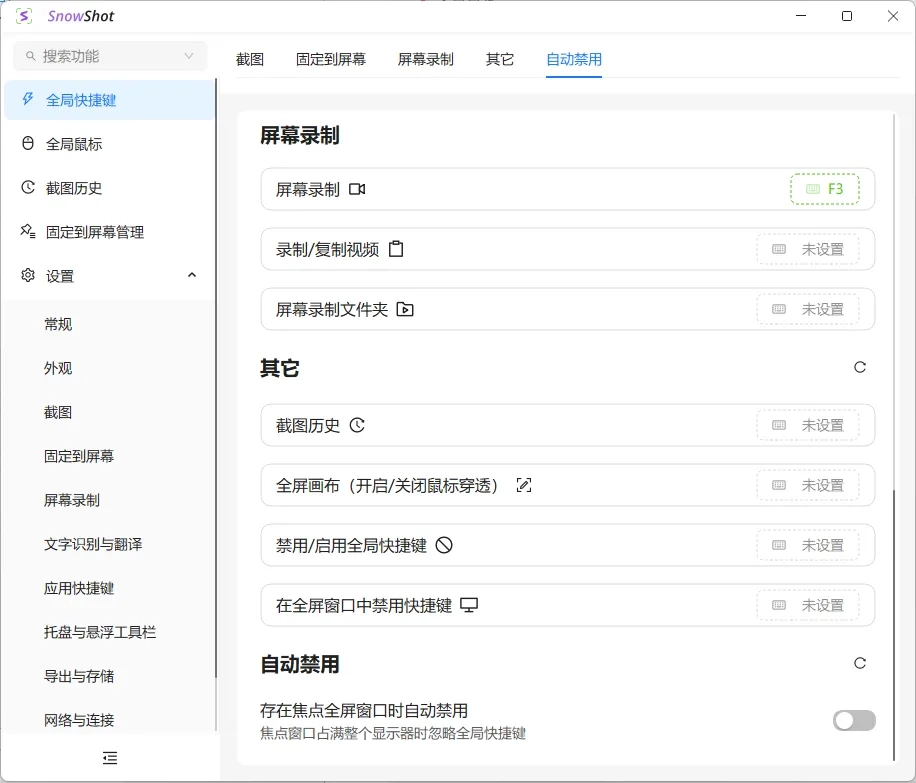Click the clipboard icon next to 录制/复制视频
Image resolution: width=916 pixels, height=783 pixels.
396,249
